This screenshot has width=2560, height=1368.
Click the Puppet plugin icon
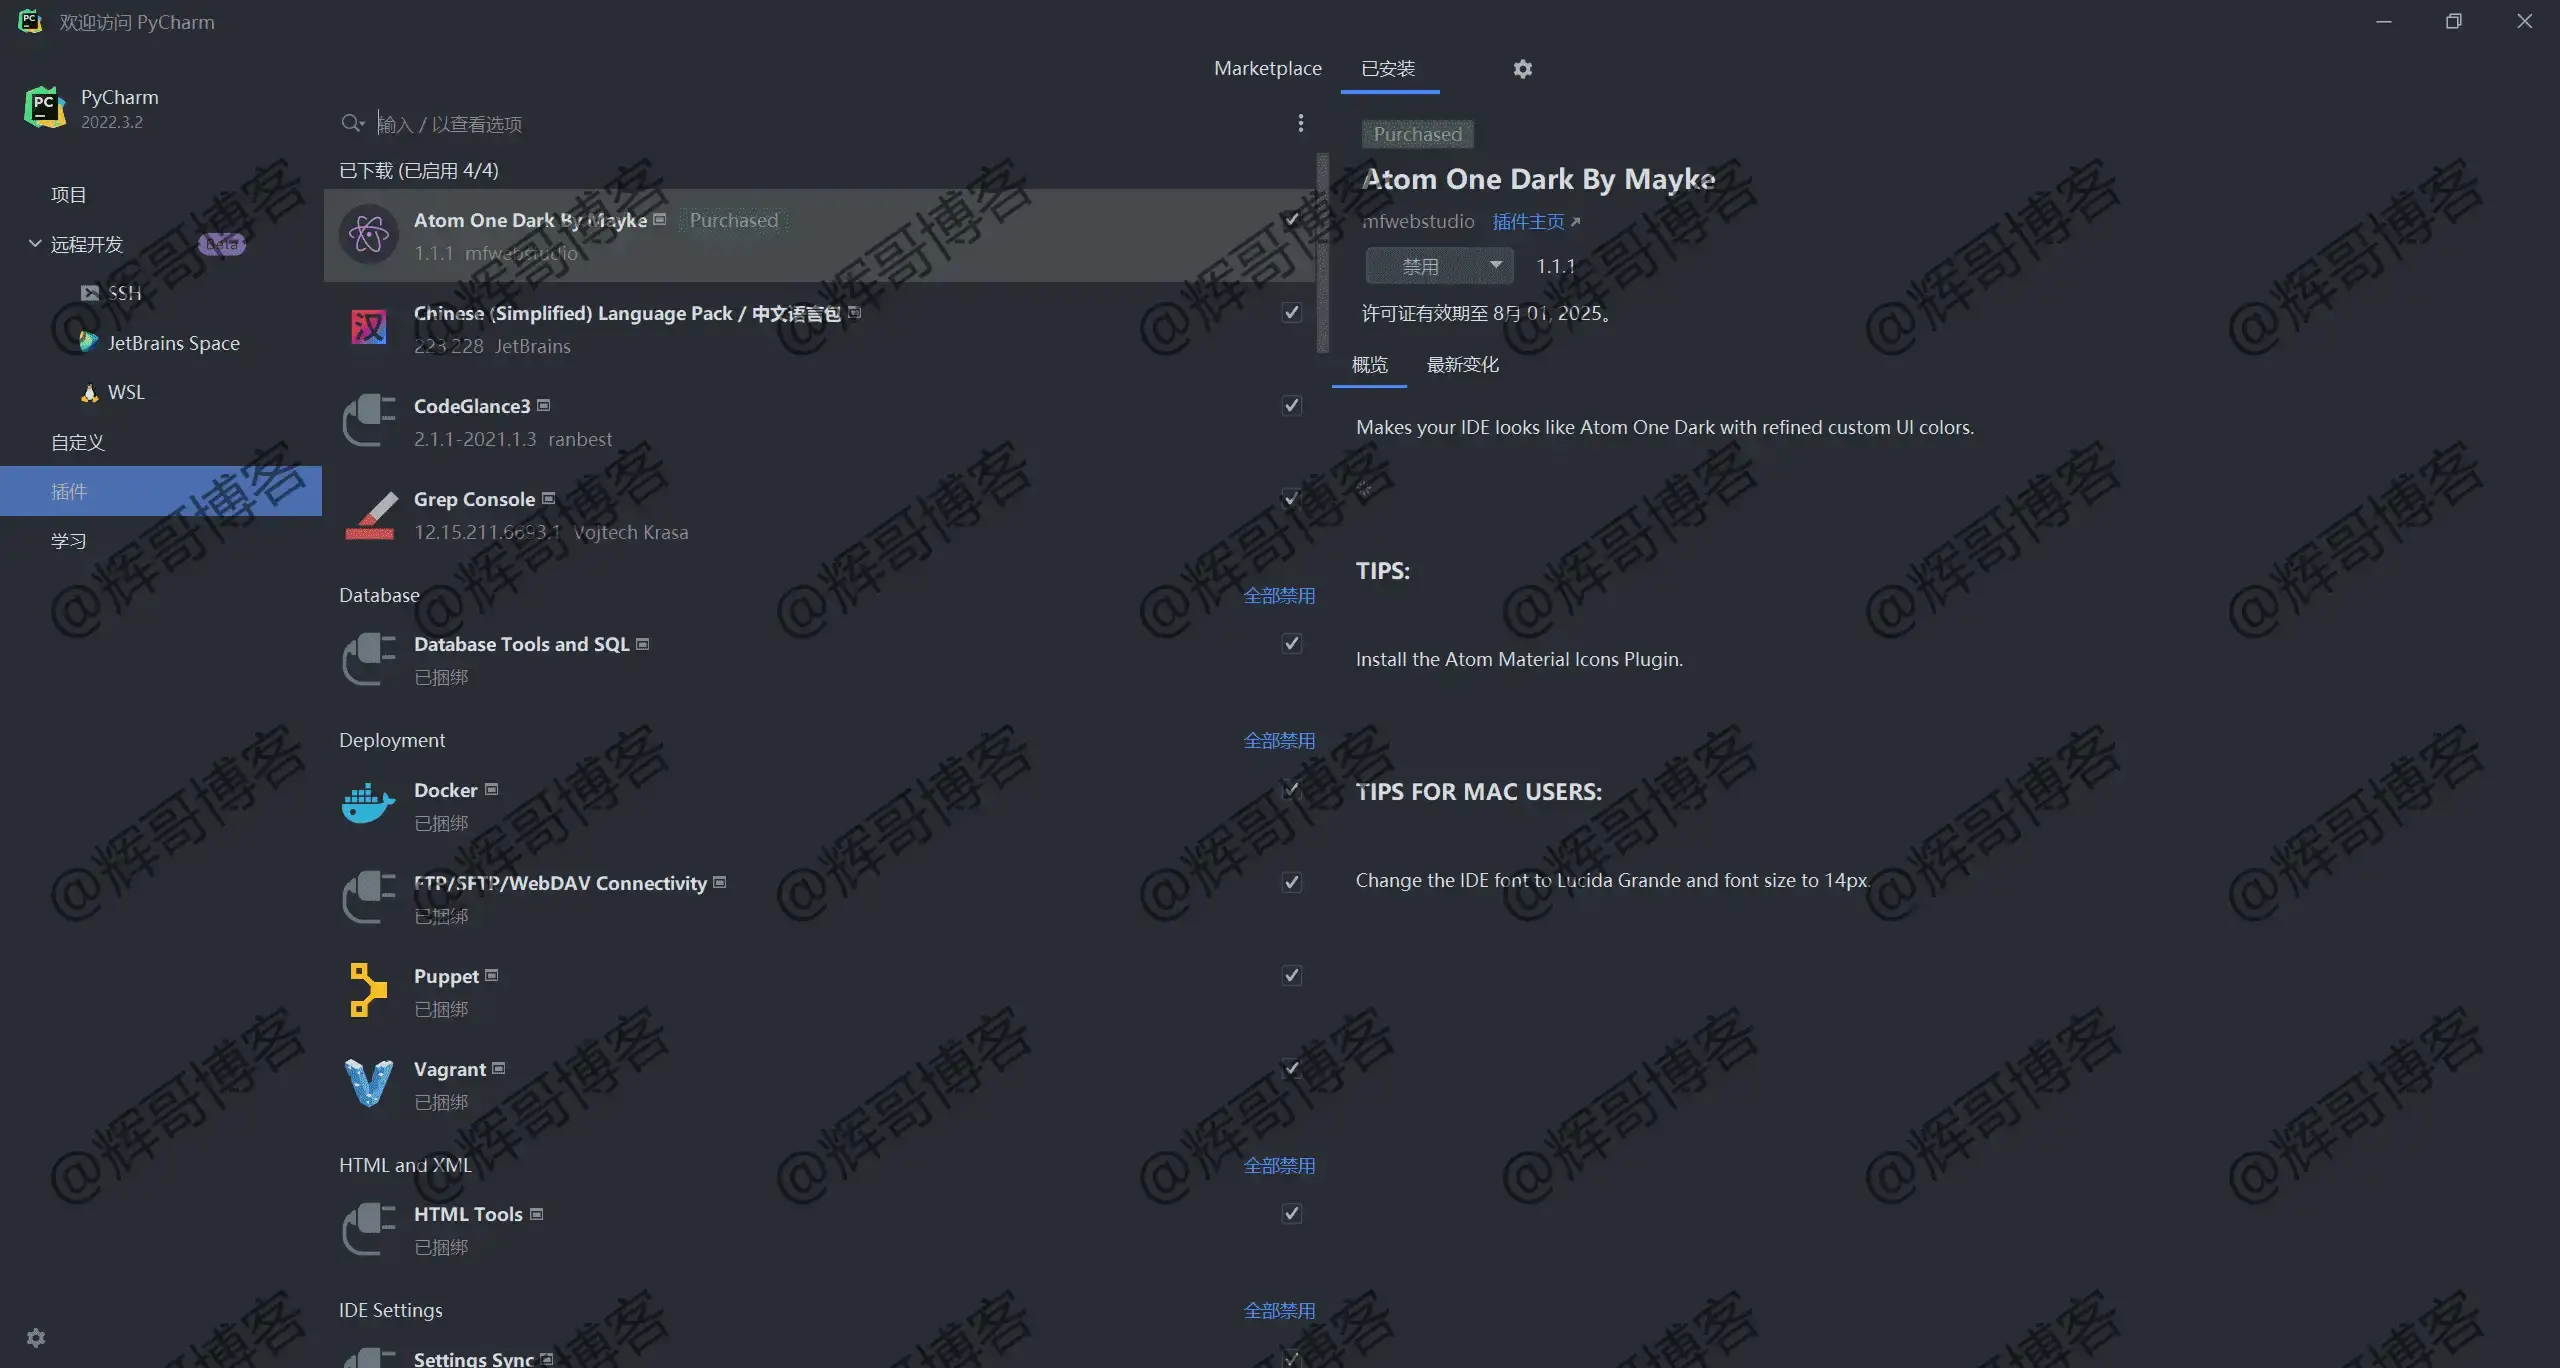[x=369, y=989]
